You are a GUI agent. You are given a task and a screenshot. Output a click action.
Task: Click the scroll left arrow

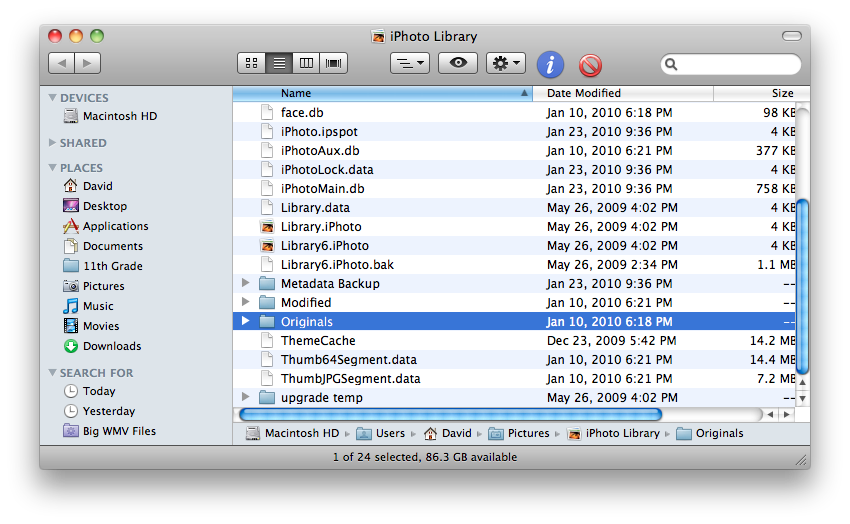(770, 415)
